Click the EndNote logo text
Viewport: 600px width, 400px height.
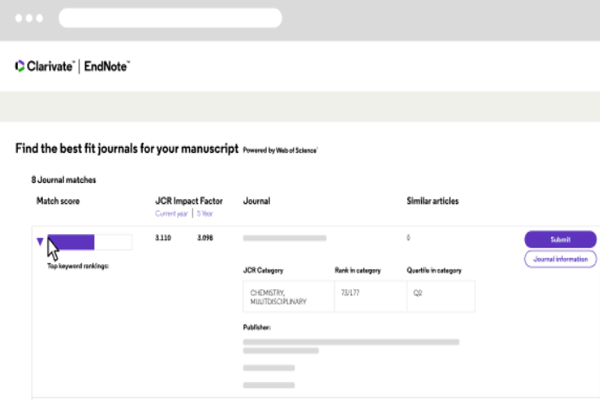pyautogui.click(x=106, y=66)
